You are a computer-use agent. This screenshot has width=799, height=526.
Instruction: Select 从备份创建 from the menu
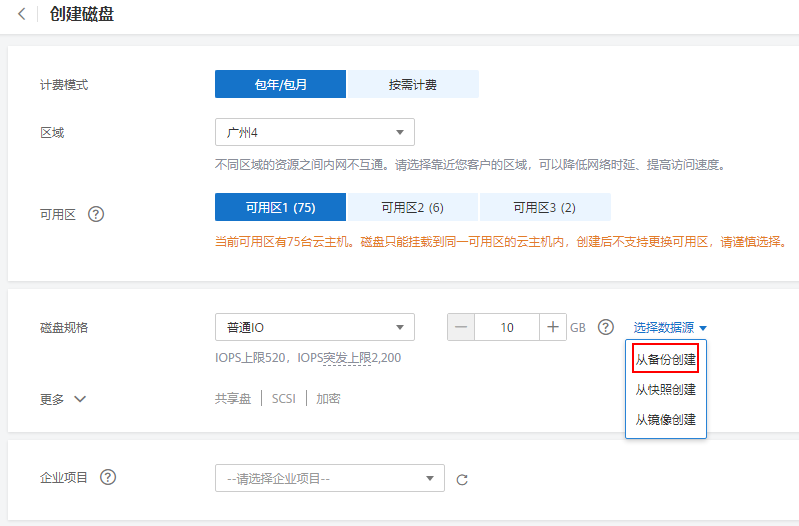666,359
